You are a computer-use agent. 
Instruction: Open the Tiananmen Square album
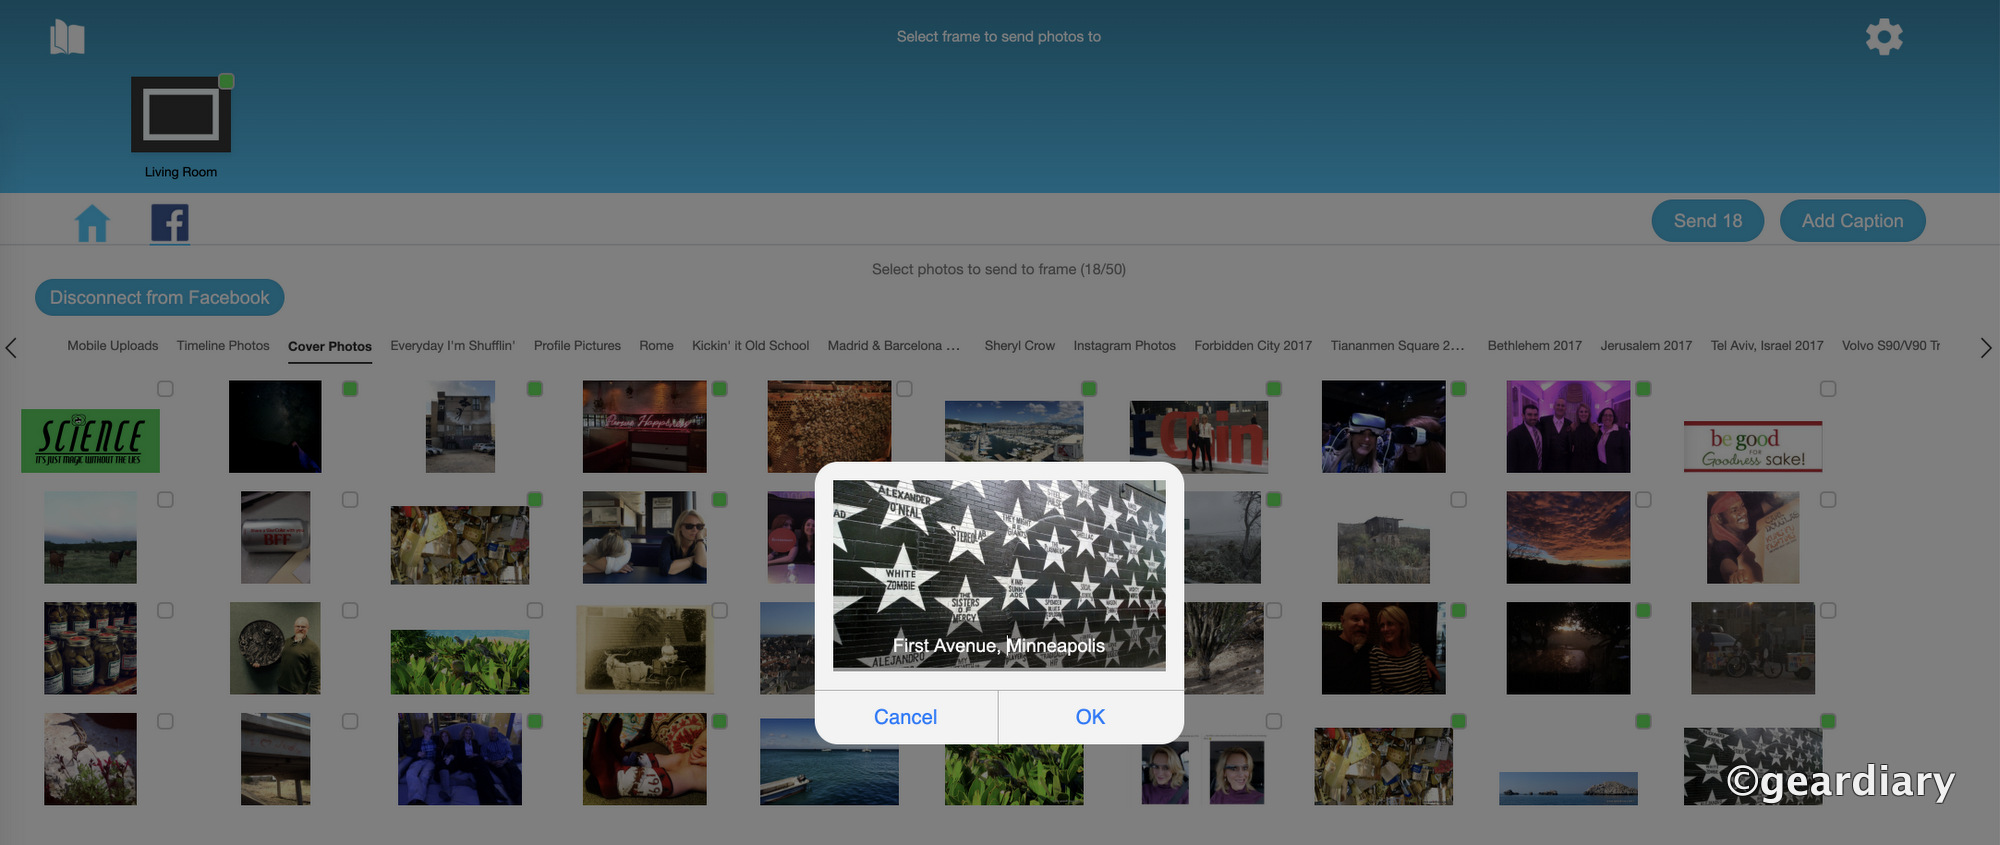[1397, 345]
